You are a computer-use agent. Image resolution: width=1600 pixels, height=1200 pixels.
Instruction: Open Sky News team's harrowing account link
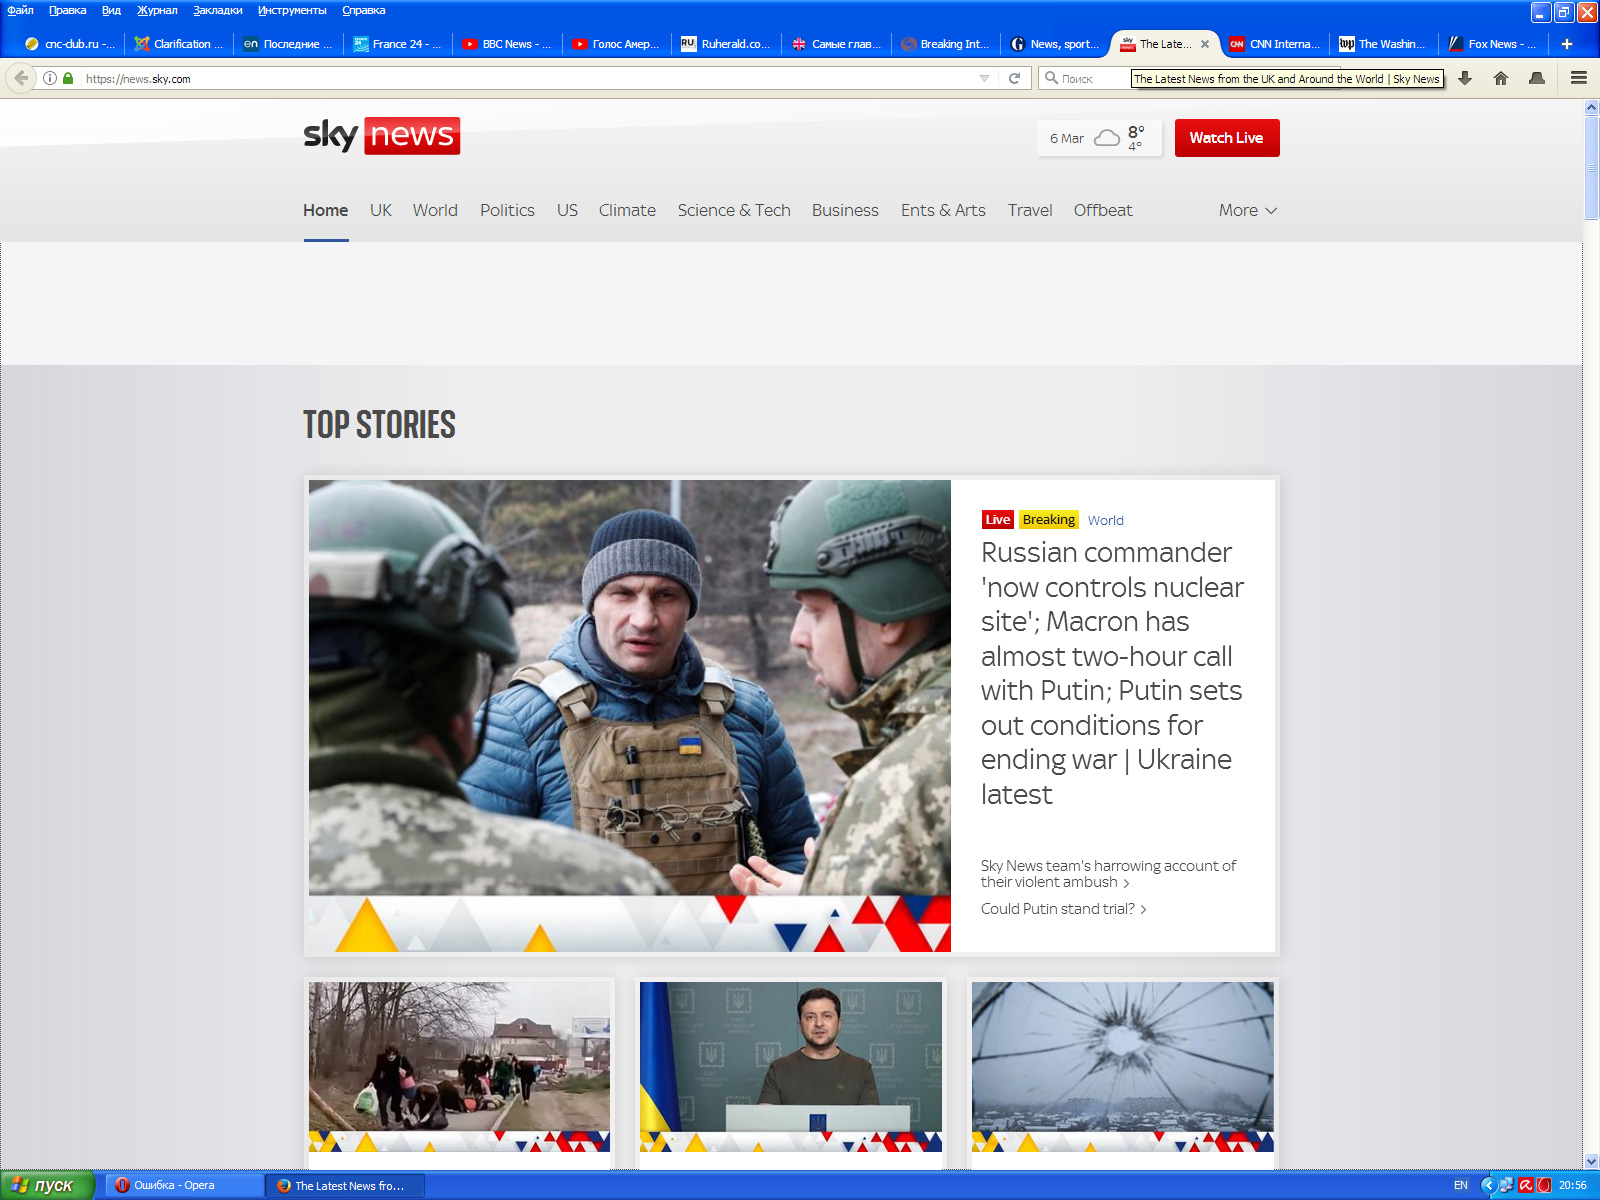coord(1108,874)
